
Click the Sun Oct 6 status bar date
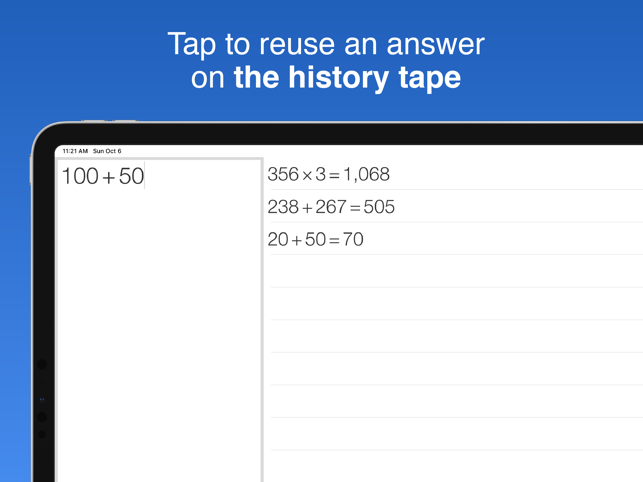click(107, 151)
